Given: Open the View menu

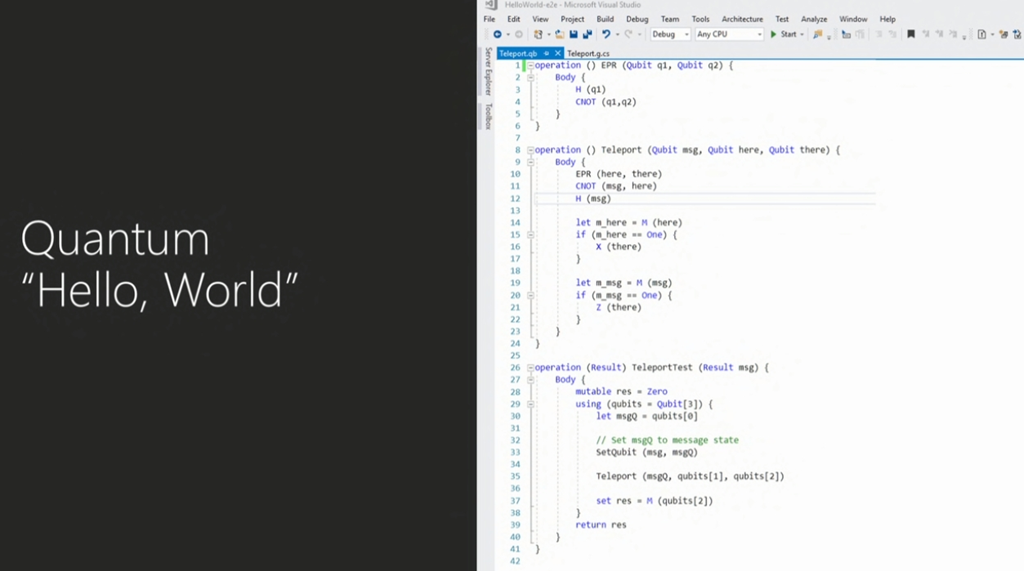Looking at the screenshot, I should point(540,19).
